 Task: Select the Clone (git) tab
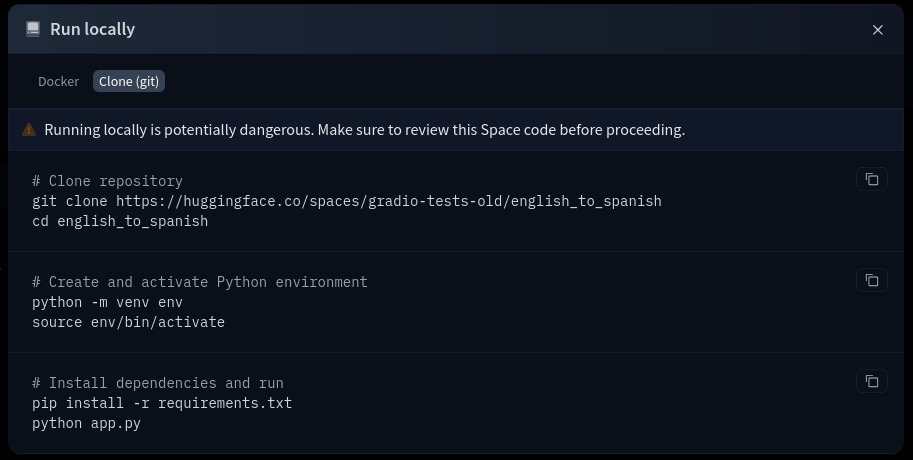tap(129, 82)
